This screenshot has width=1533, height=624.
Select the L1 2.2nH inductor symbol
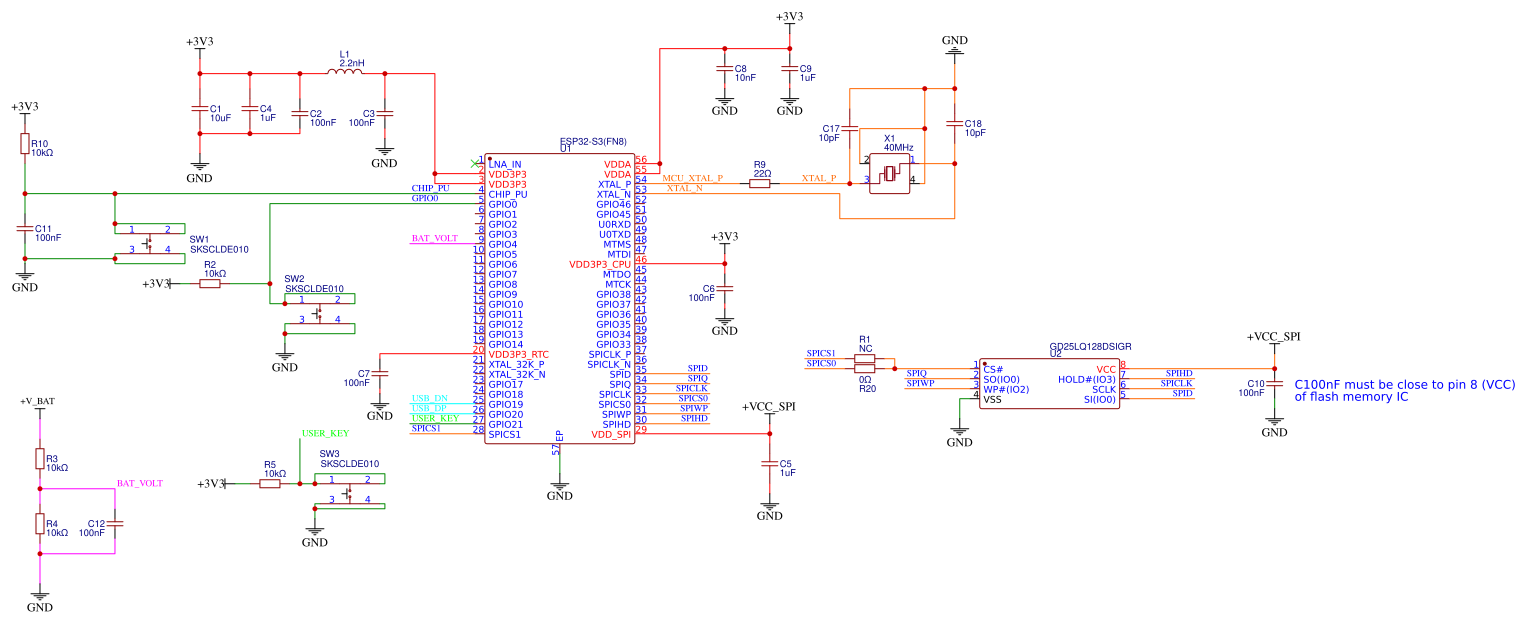tap(345, 72)
